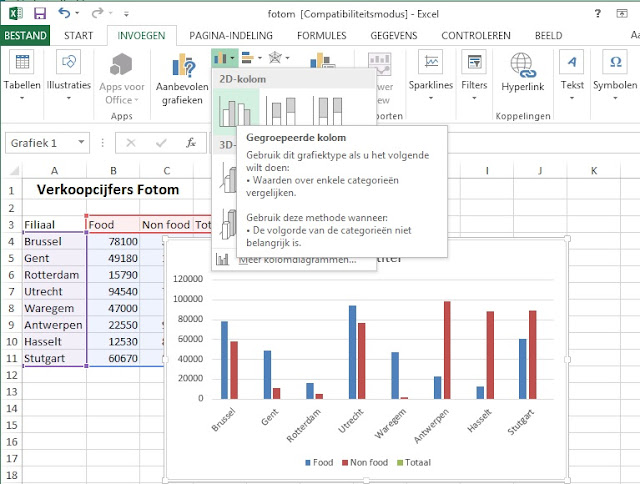Open the Undo history dropdown arrow
Image resolution: width=640 pixels, height=484 pixels.
coord(77,13)
